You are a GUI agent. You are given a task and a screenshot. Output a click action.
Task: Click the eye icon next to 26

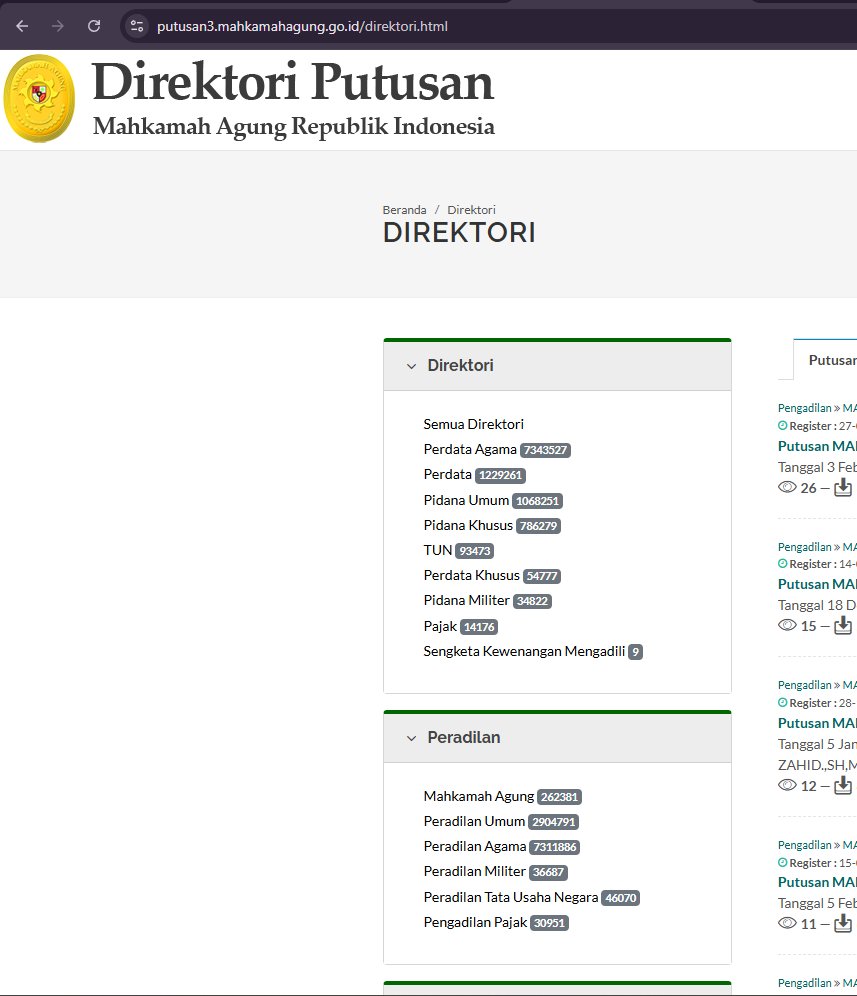coord(787,487)
